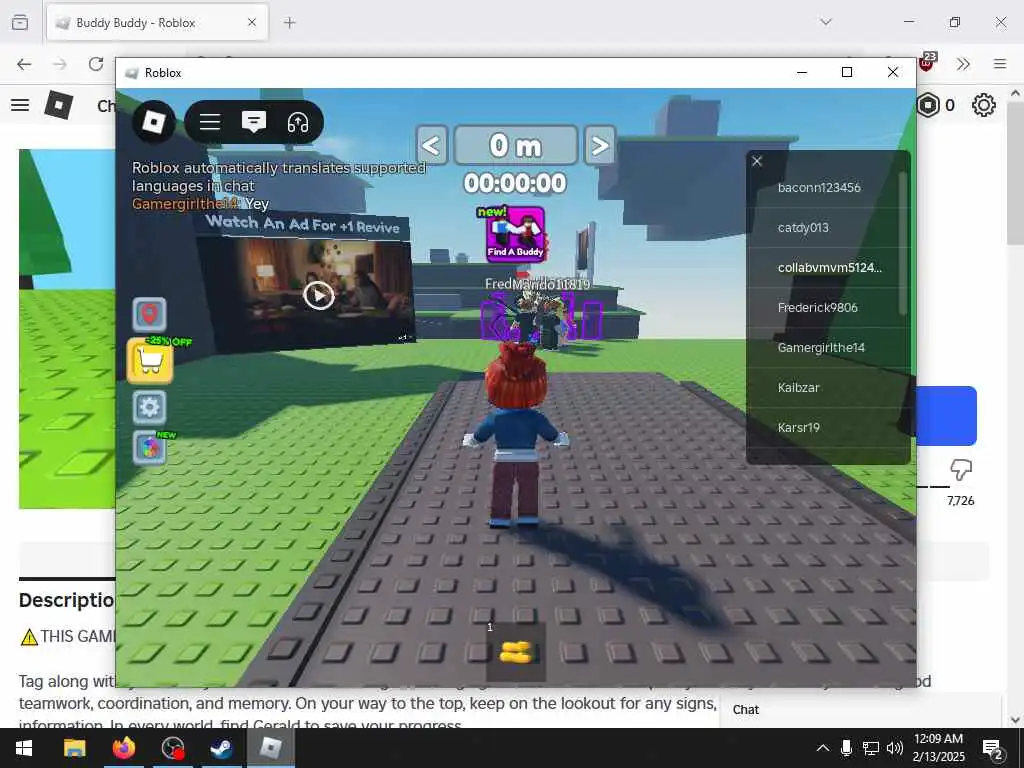Open the Roblox logo menu in game
Image resolution: width=1024 pixels, height=768 pixels.
[x=153, y=121]
